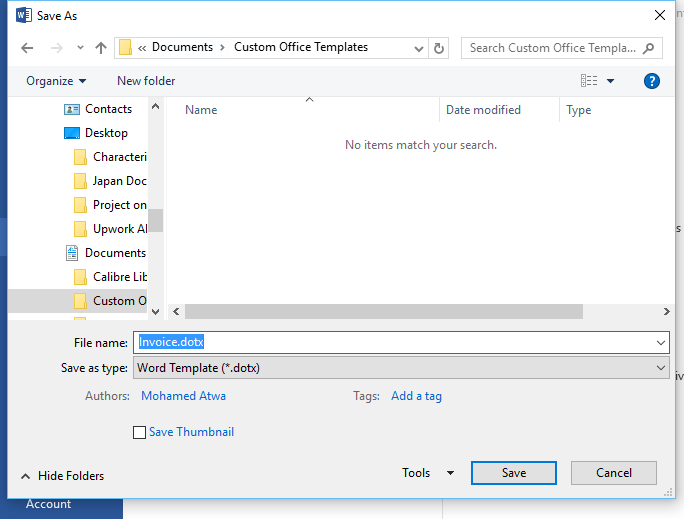Click the Back navigation arrow
Viewport: 684px width, 519px height.
(27, 48)
